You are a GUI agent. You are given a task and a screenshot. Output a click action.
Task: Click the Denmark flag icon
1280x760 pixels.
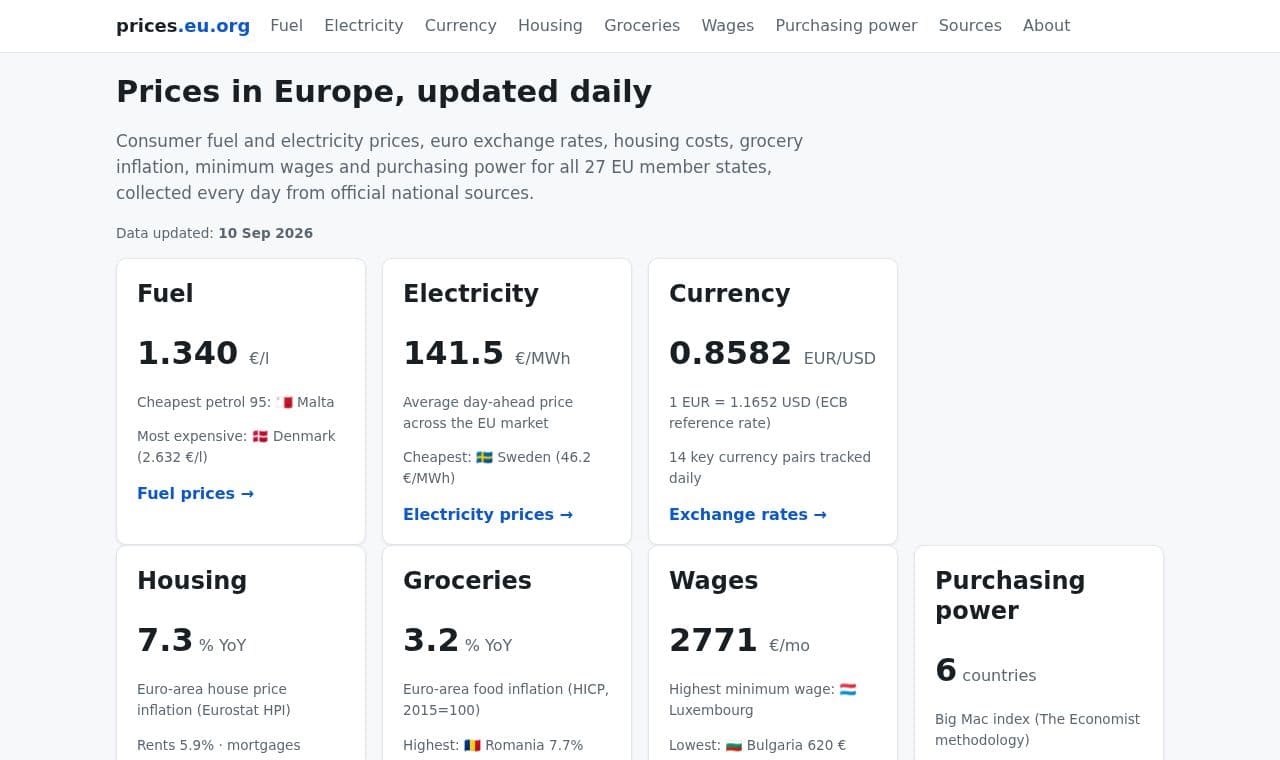point(260,436)
